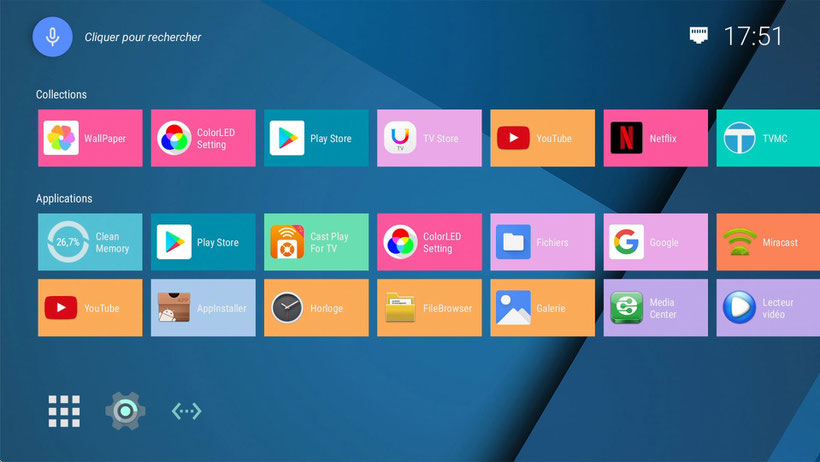Open the Google app tile
820x462 pixels.
click(655, 242)
